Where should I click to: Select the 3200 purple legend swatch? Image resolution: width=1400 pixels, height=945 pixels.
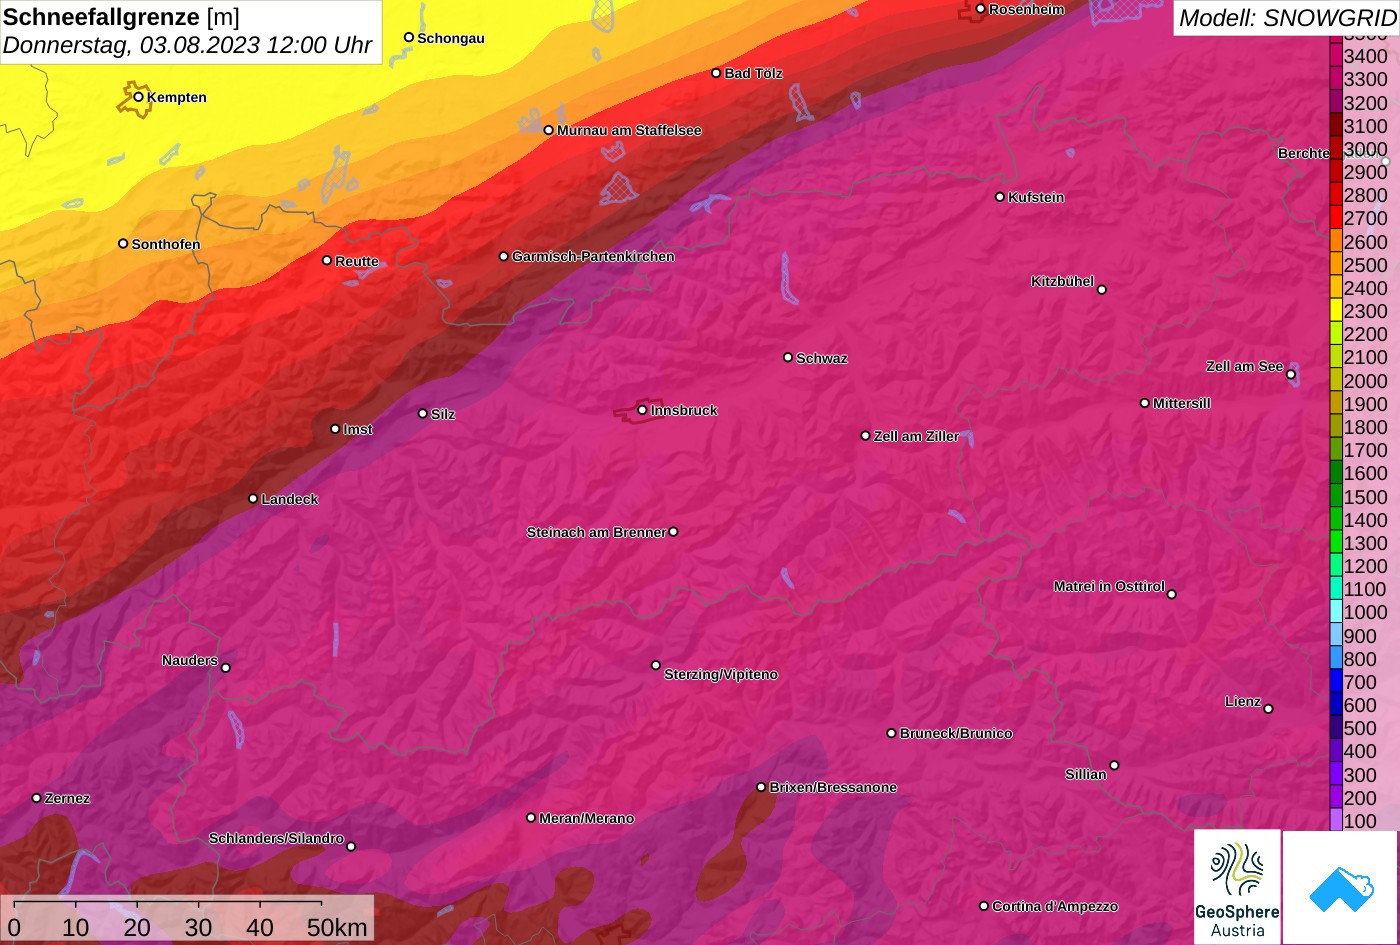tap(1336, 103)
